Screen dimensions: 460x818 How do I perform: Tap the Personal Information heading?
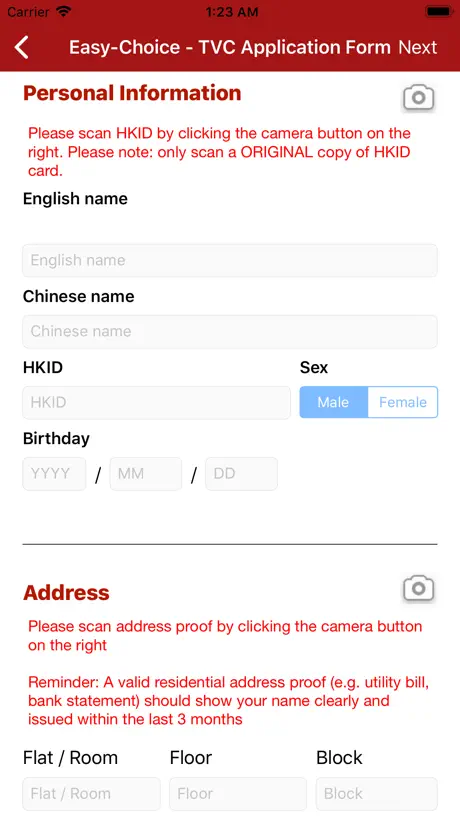(x=132, y=93)
